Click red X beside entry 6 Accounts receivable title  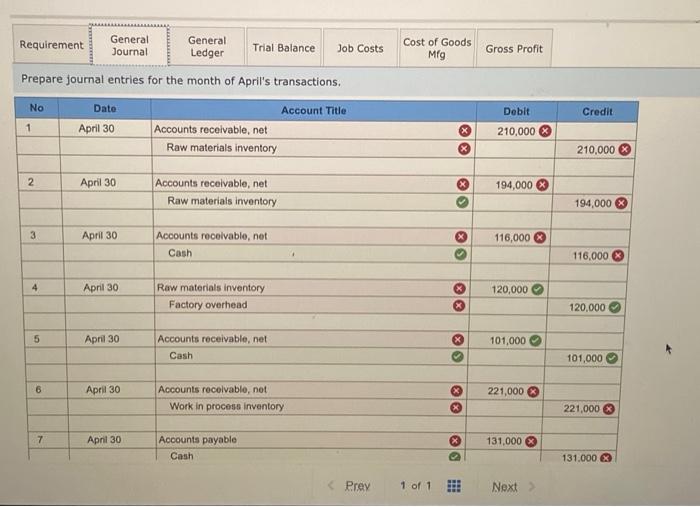click(x=456, y=391)
